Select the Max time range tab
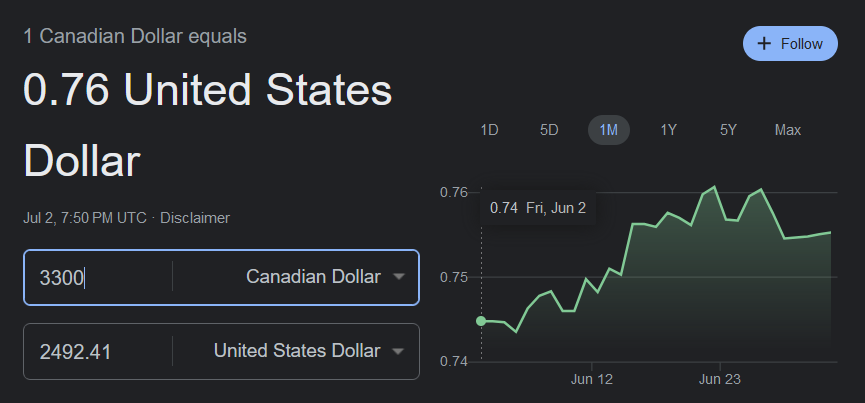Screen dimensions: 865x403 [x=787, y=130]
